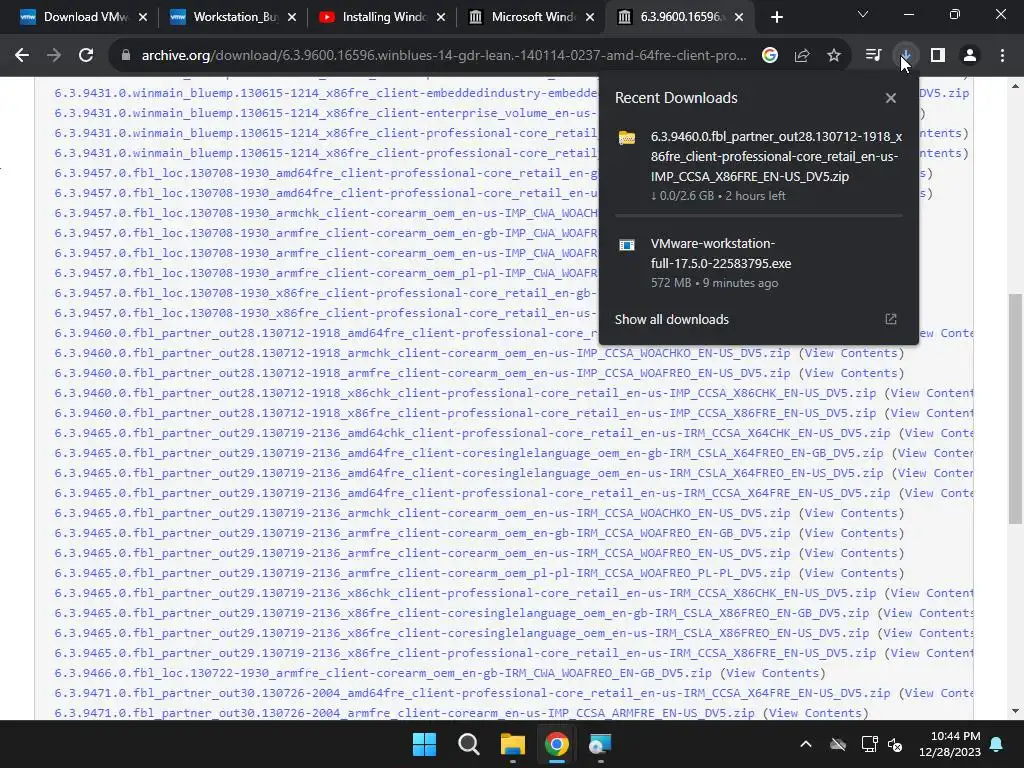
Task: Open 6.3.9460.0 armchk corearm WOACHKO zip link
Action: [422, 353]
